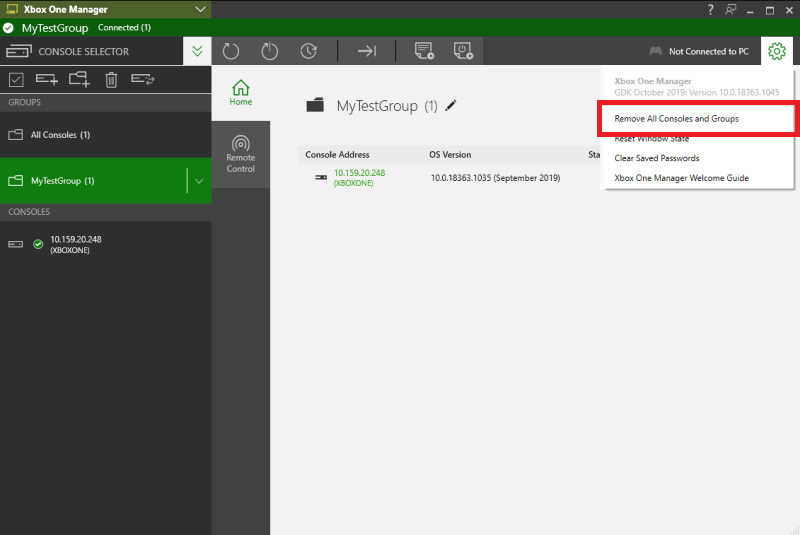Choose Reset Window State menu entry
Screen dimensions: 800x535
(652, 138)
